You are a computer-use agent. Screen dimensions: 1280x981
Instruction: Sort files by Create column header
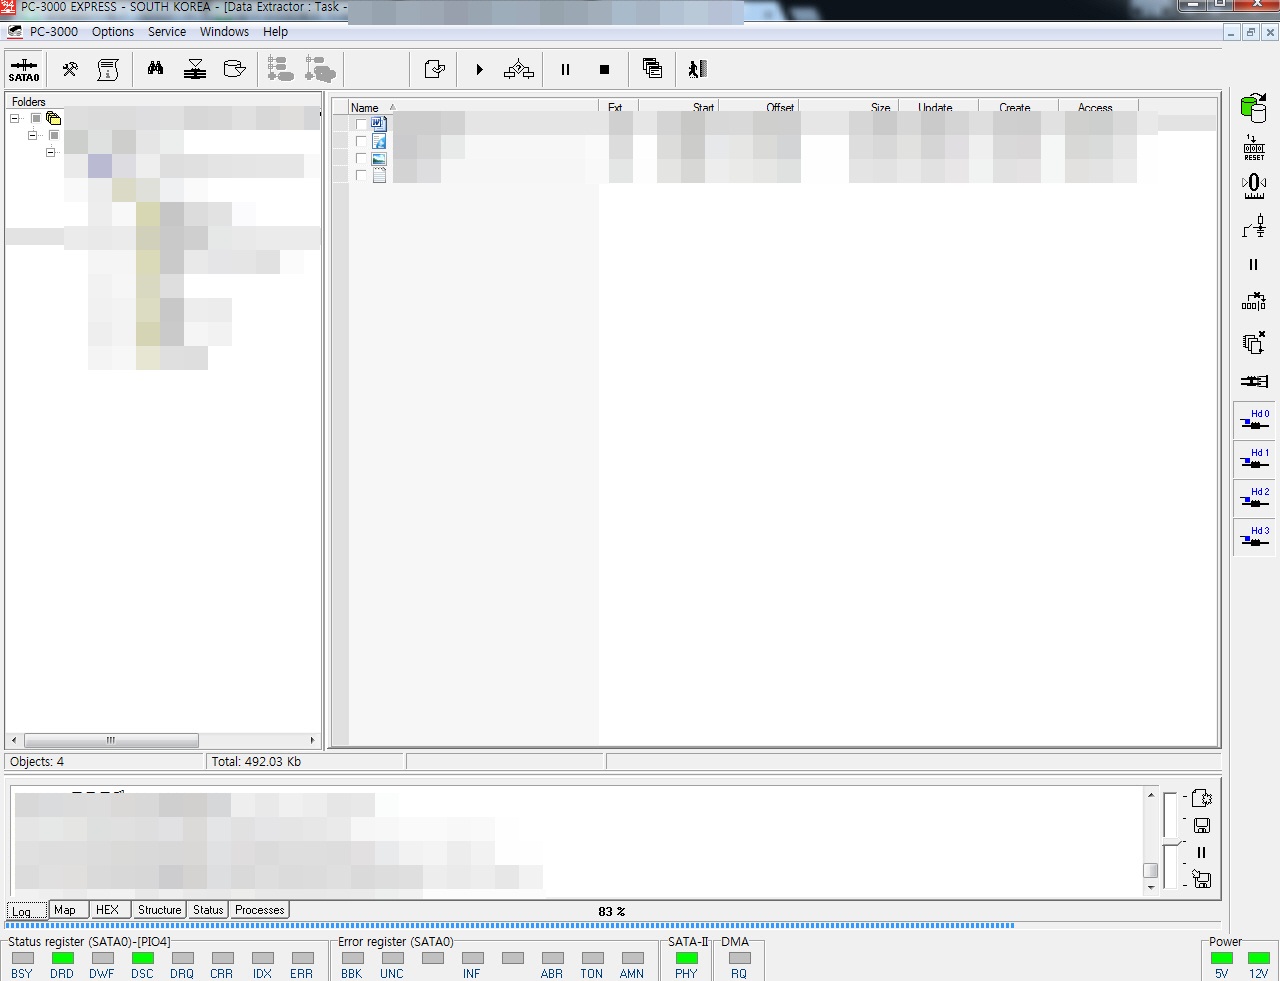click(1018, 107)
